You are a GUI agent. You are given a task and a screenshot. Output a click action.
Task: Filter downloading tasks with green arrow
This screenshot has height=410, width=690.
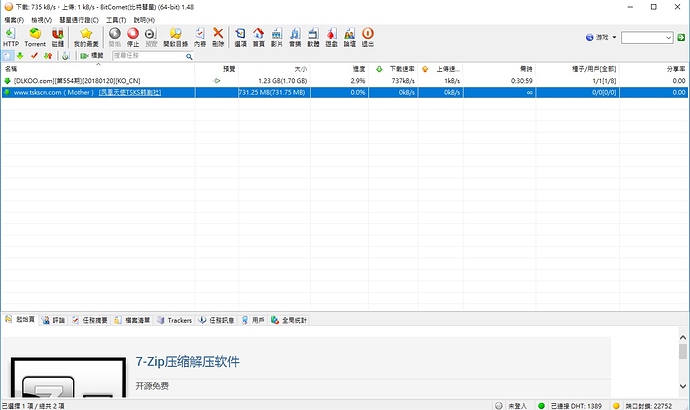[20, 56]
